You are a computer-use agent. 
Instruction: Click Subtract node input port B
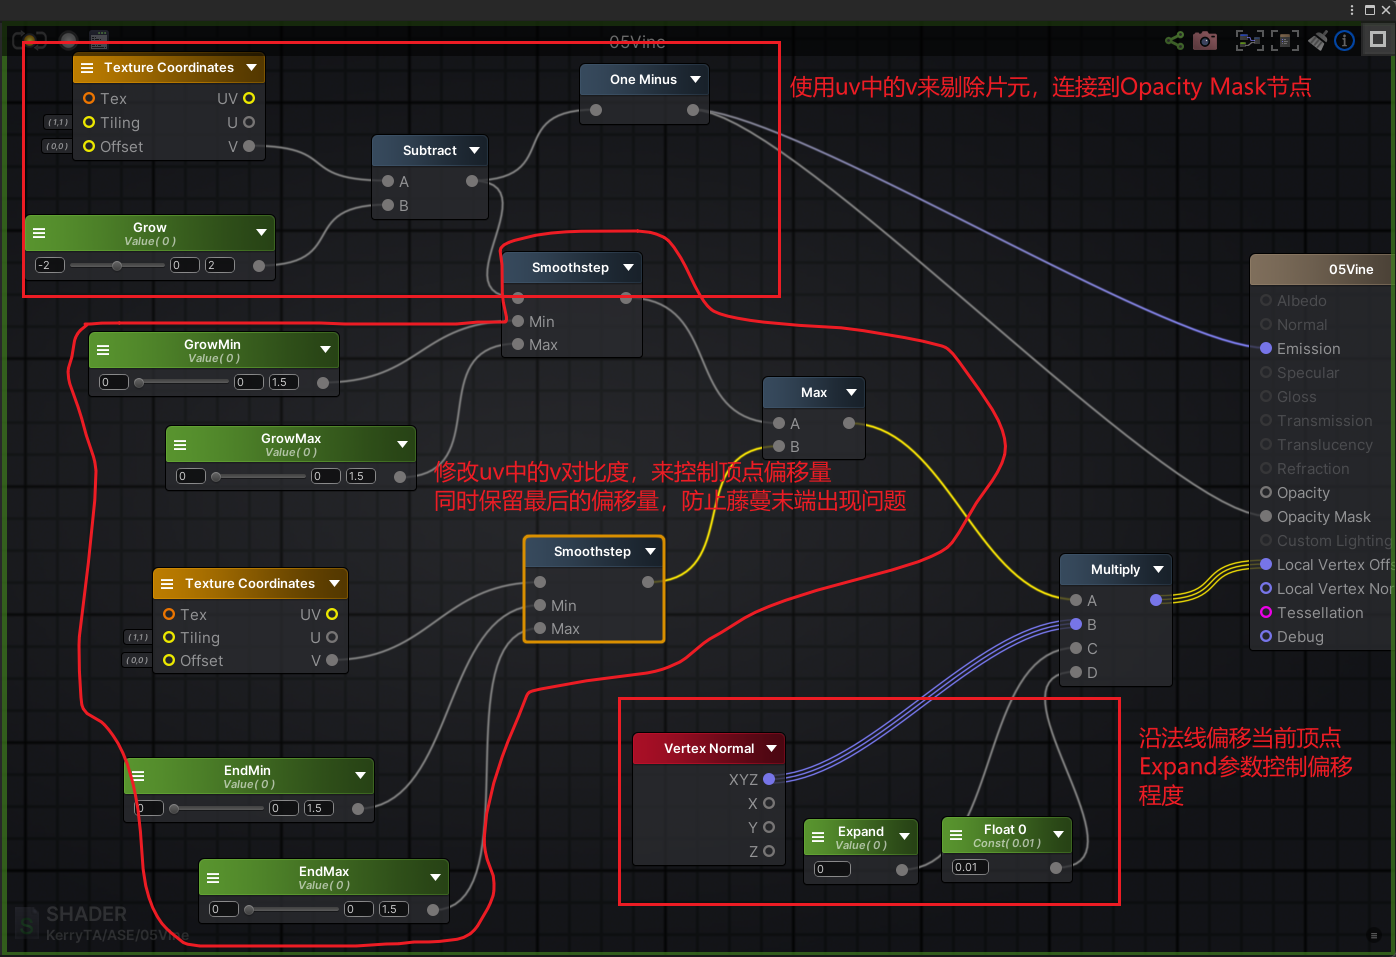(x=388, y=205)
